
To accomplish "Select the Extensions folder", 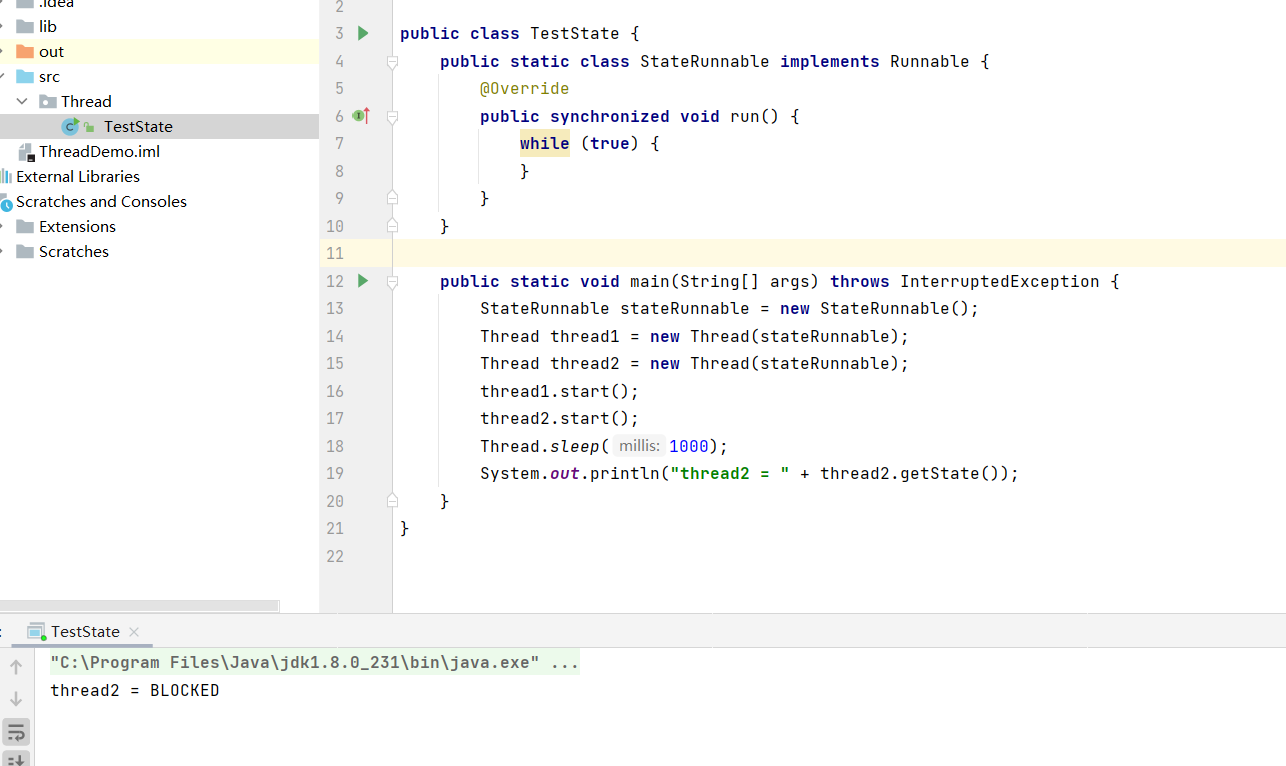I will tap(77, 226).
